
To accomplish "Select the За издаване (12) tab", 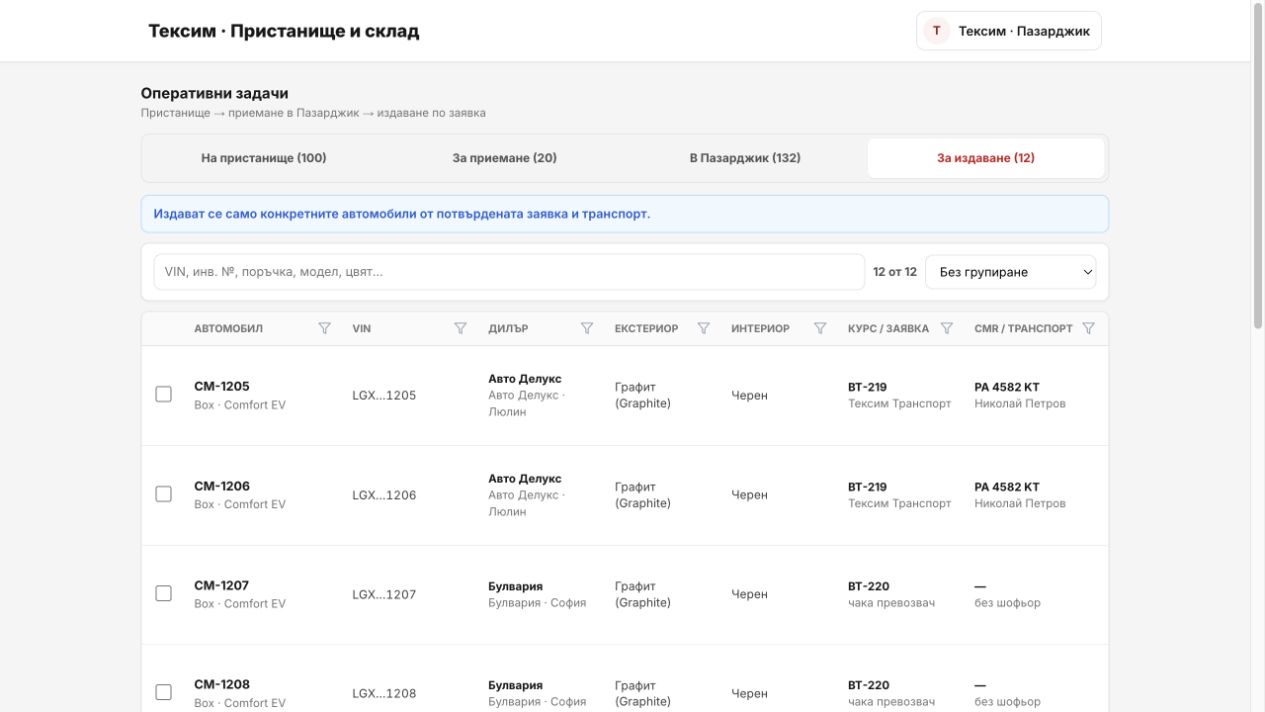I will coord(986,158).
